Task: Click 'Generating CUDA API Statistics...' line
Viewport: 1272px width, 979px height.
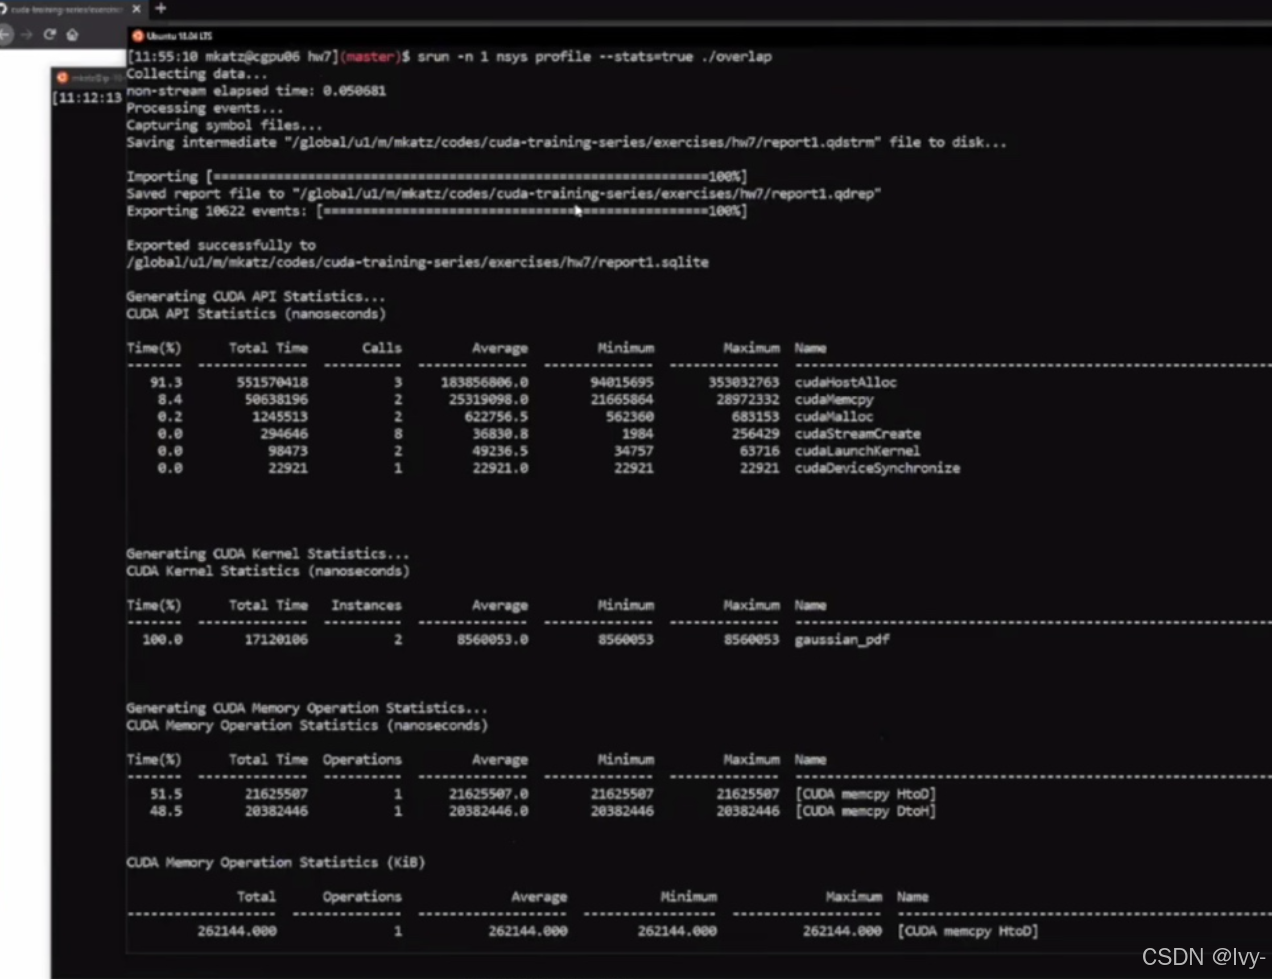Action: pyautogui.click(x=256, y=297)
